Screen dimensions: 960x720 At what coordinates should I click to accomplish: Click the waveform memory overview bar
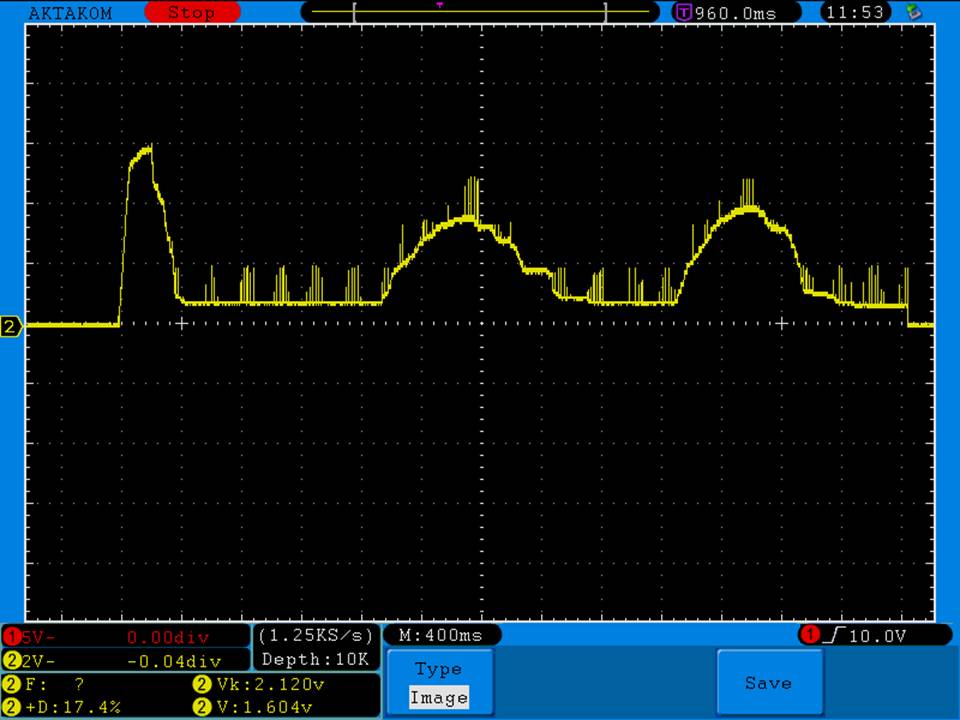click(480, 12)
